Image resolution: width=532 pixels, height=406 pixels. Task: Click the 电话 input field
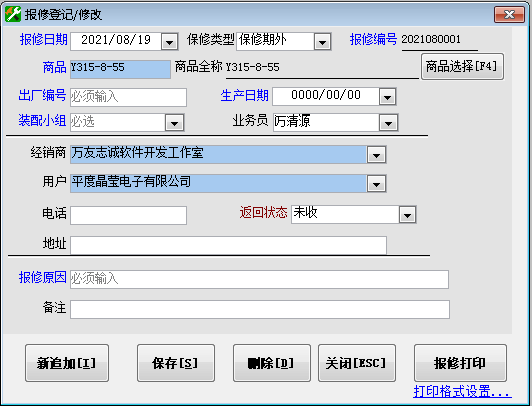128,215
